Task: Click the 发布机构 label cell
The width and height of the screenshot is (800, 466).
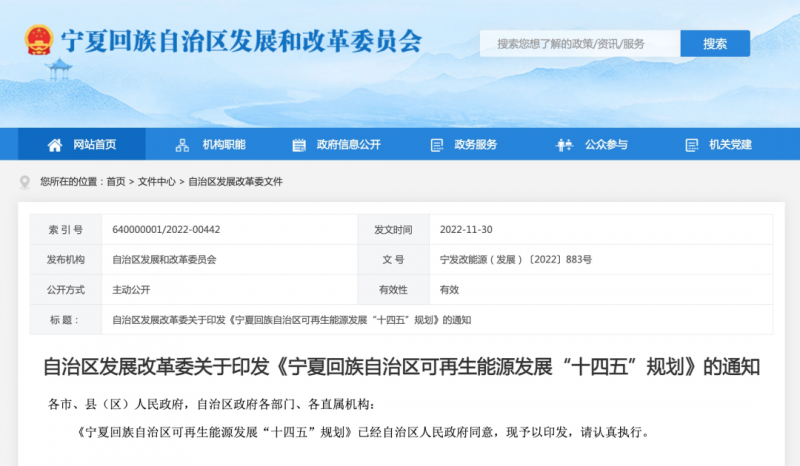Action: click(x=66, y=260)
